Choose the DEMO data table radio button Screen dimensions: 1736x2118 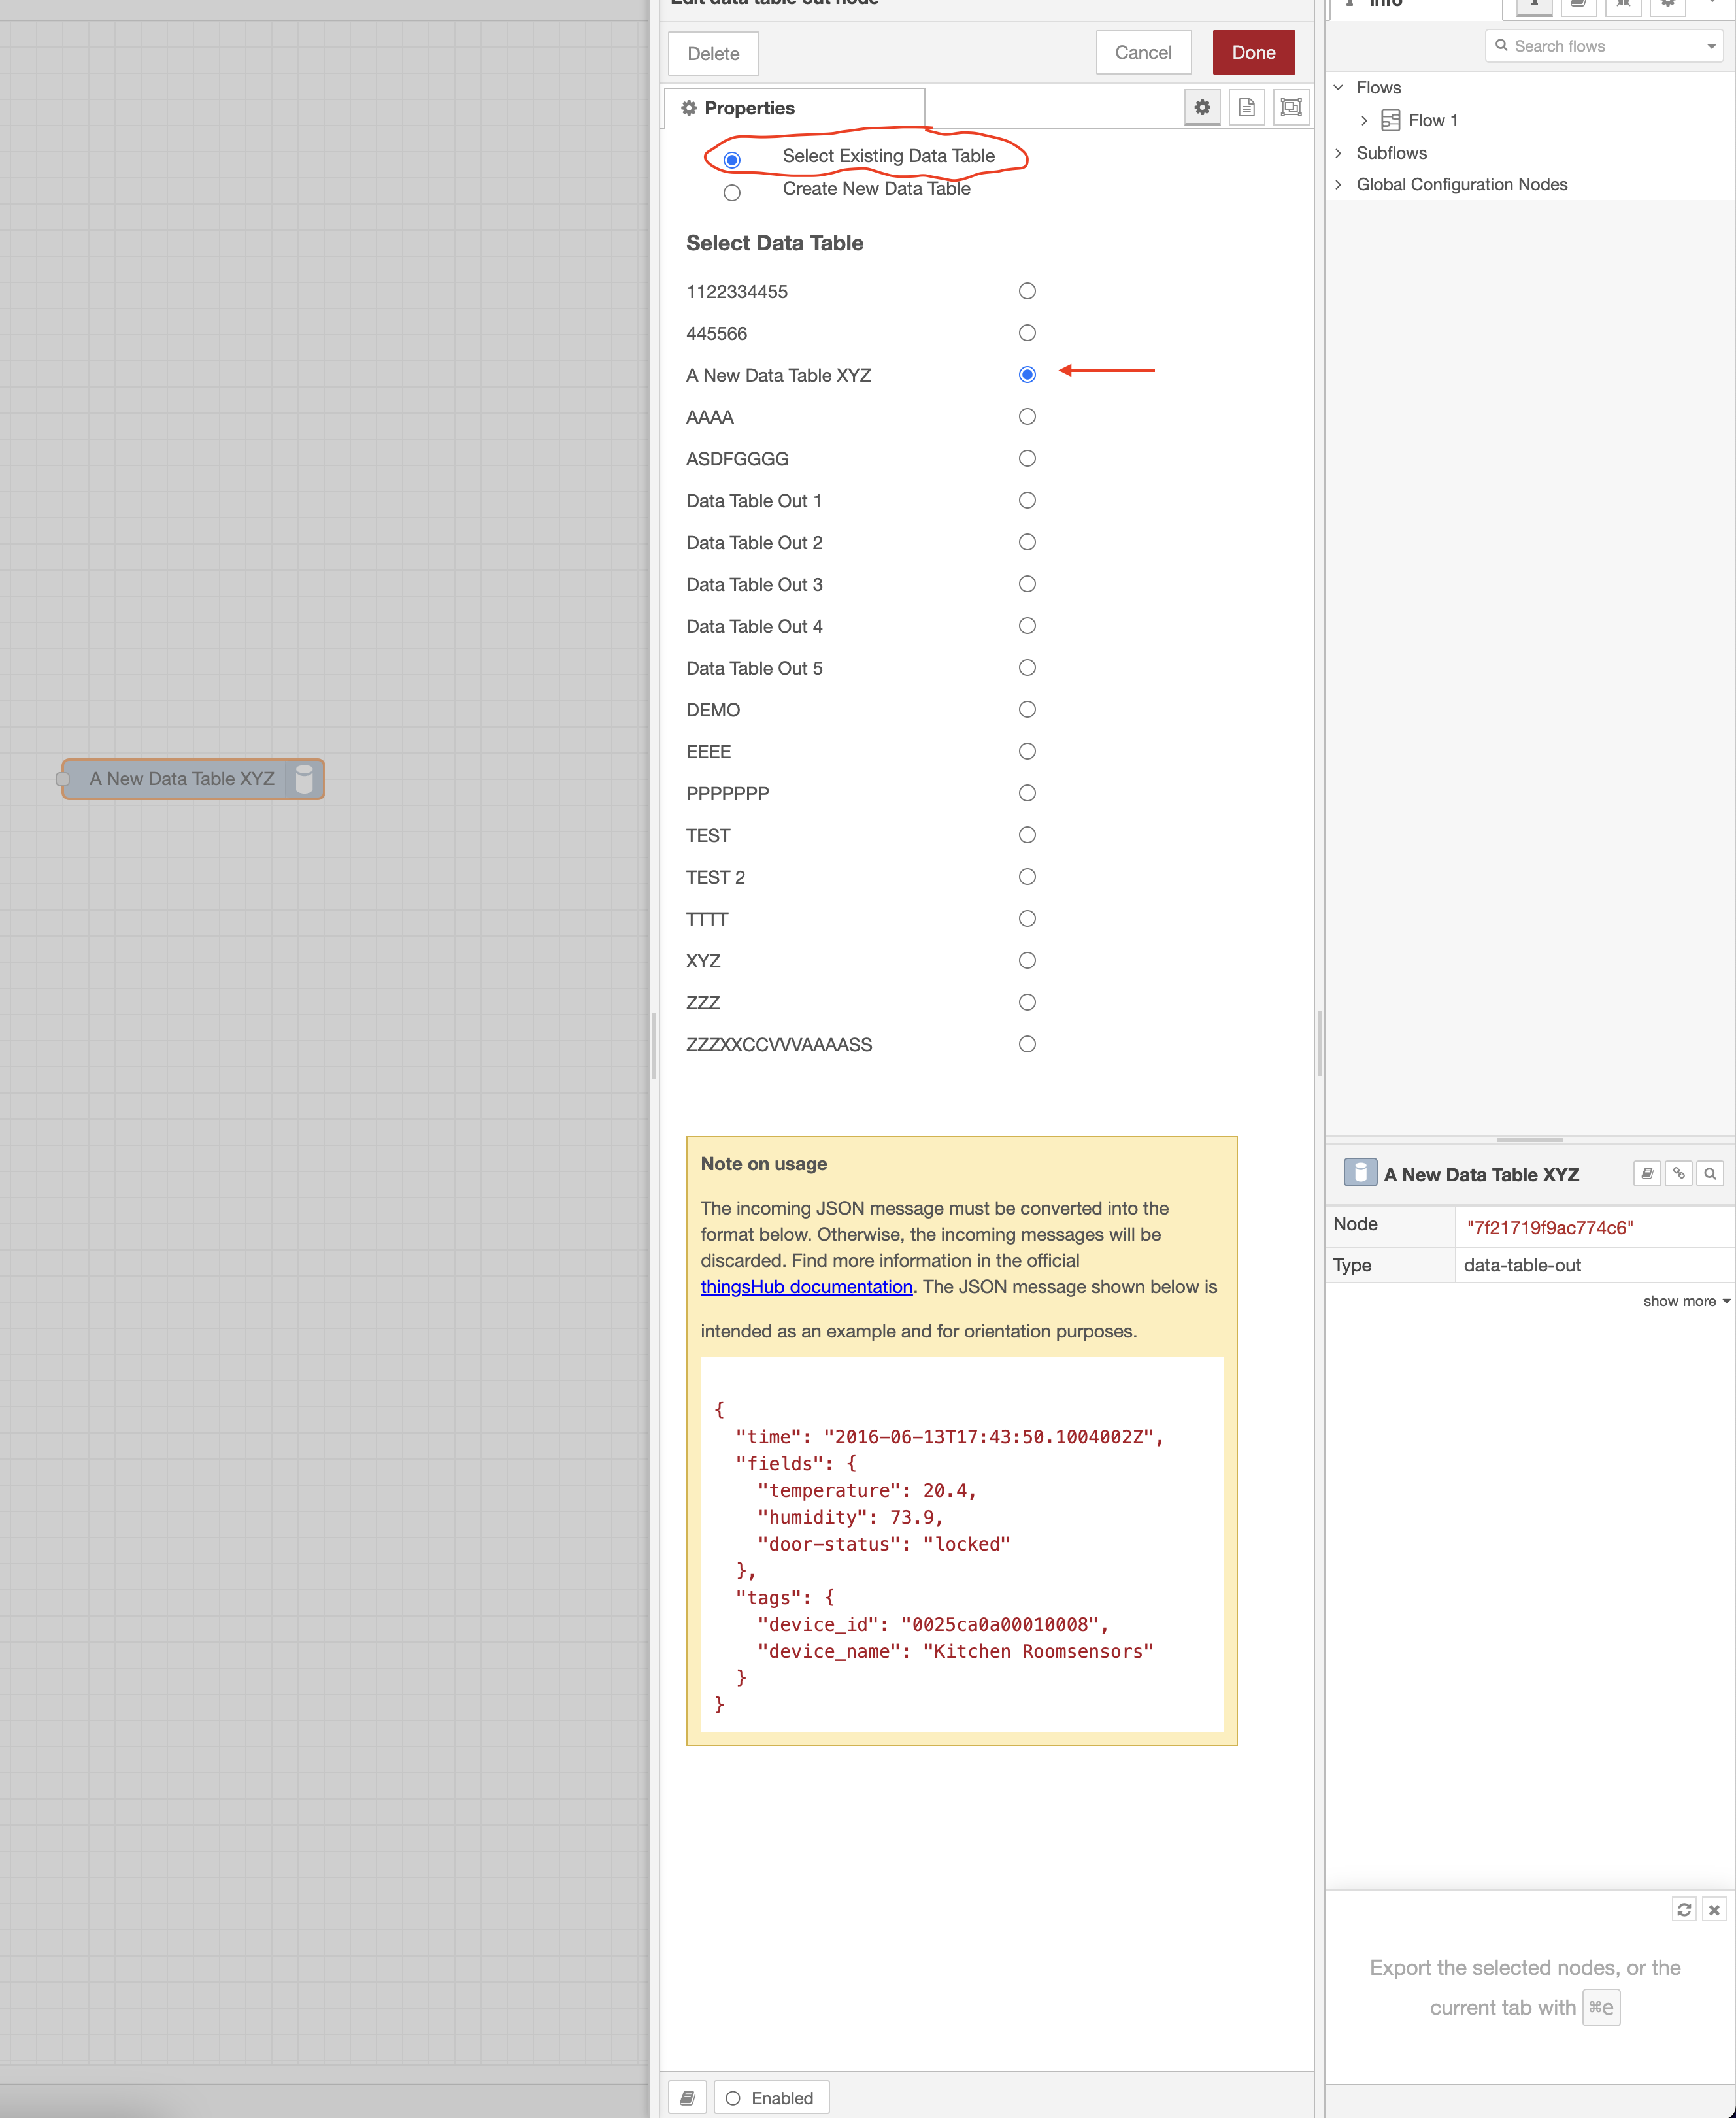[x=1027, y=710]
